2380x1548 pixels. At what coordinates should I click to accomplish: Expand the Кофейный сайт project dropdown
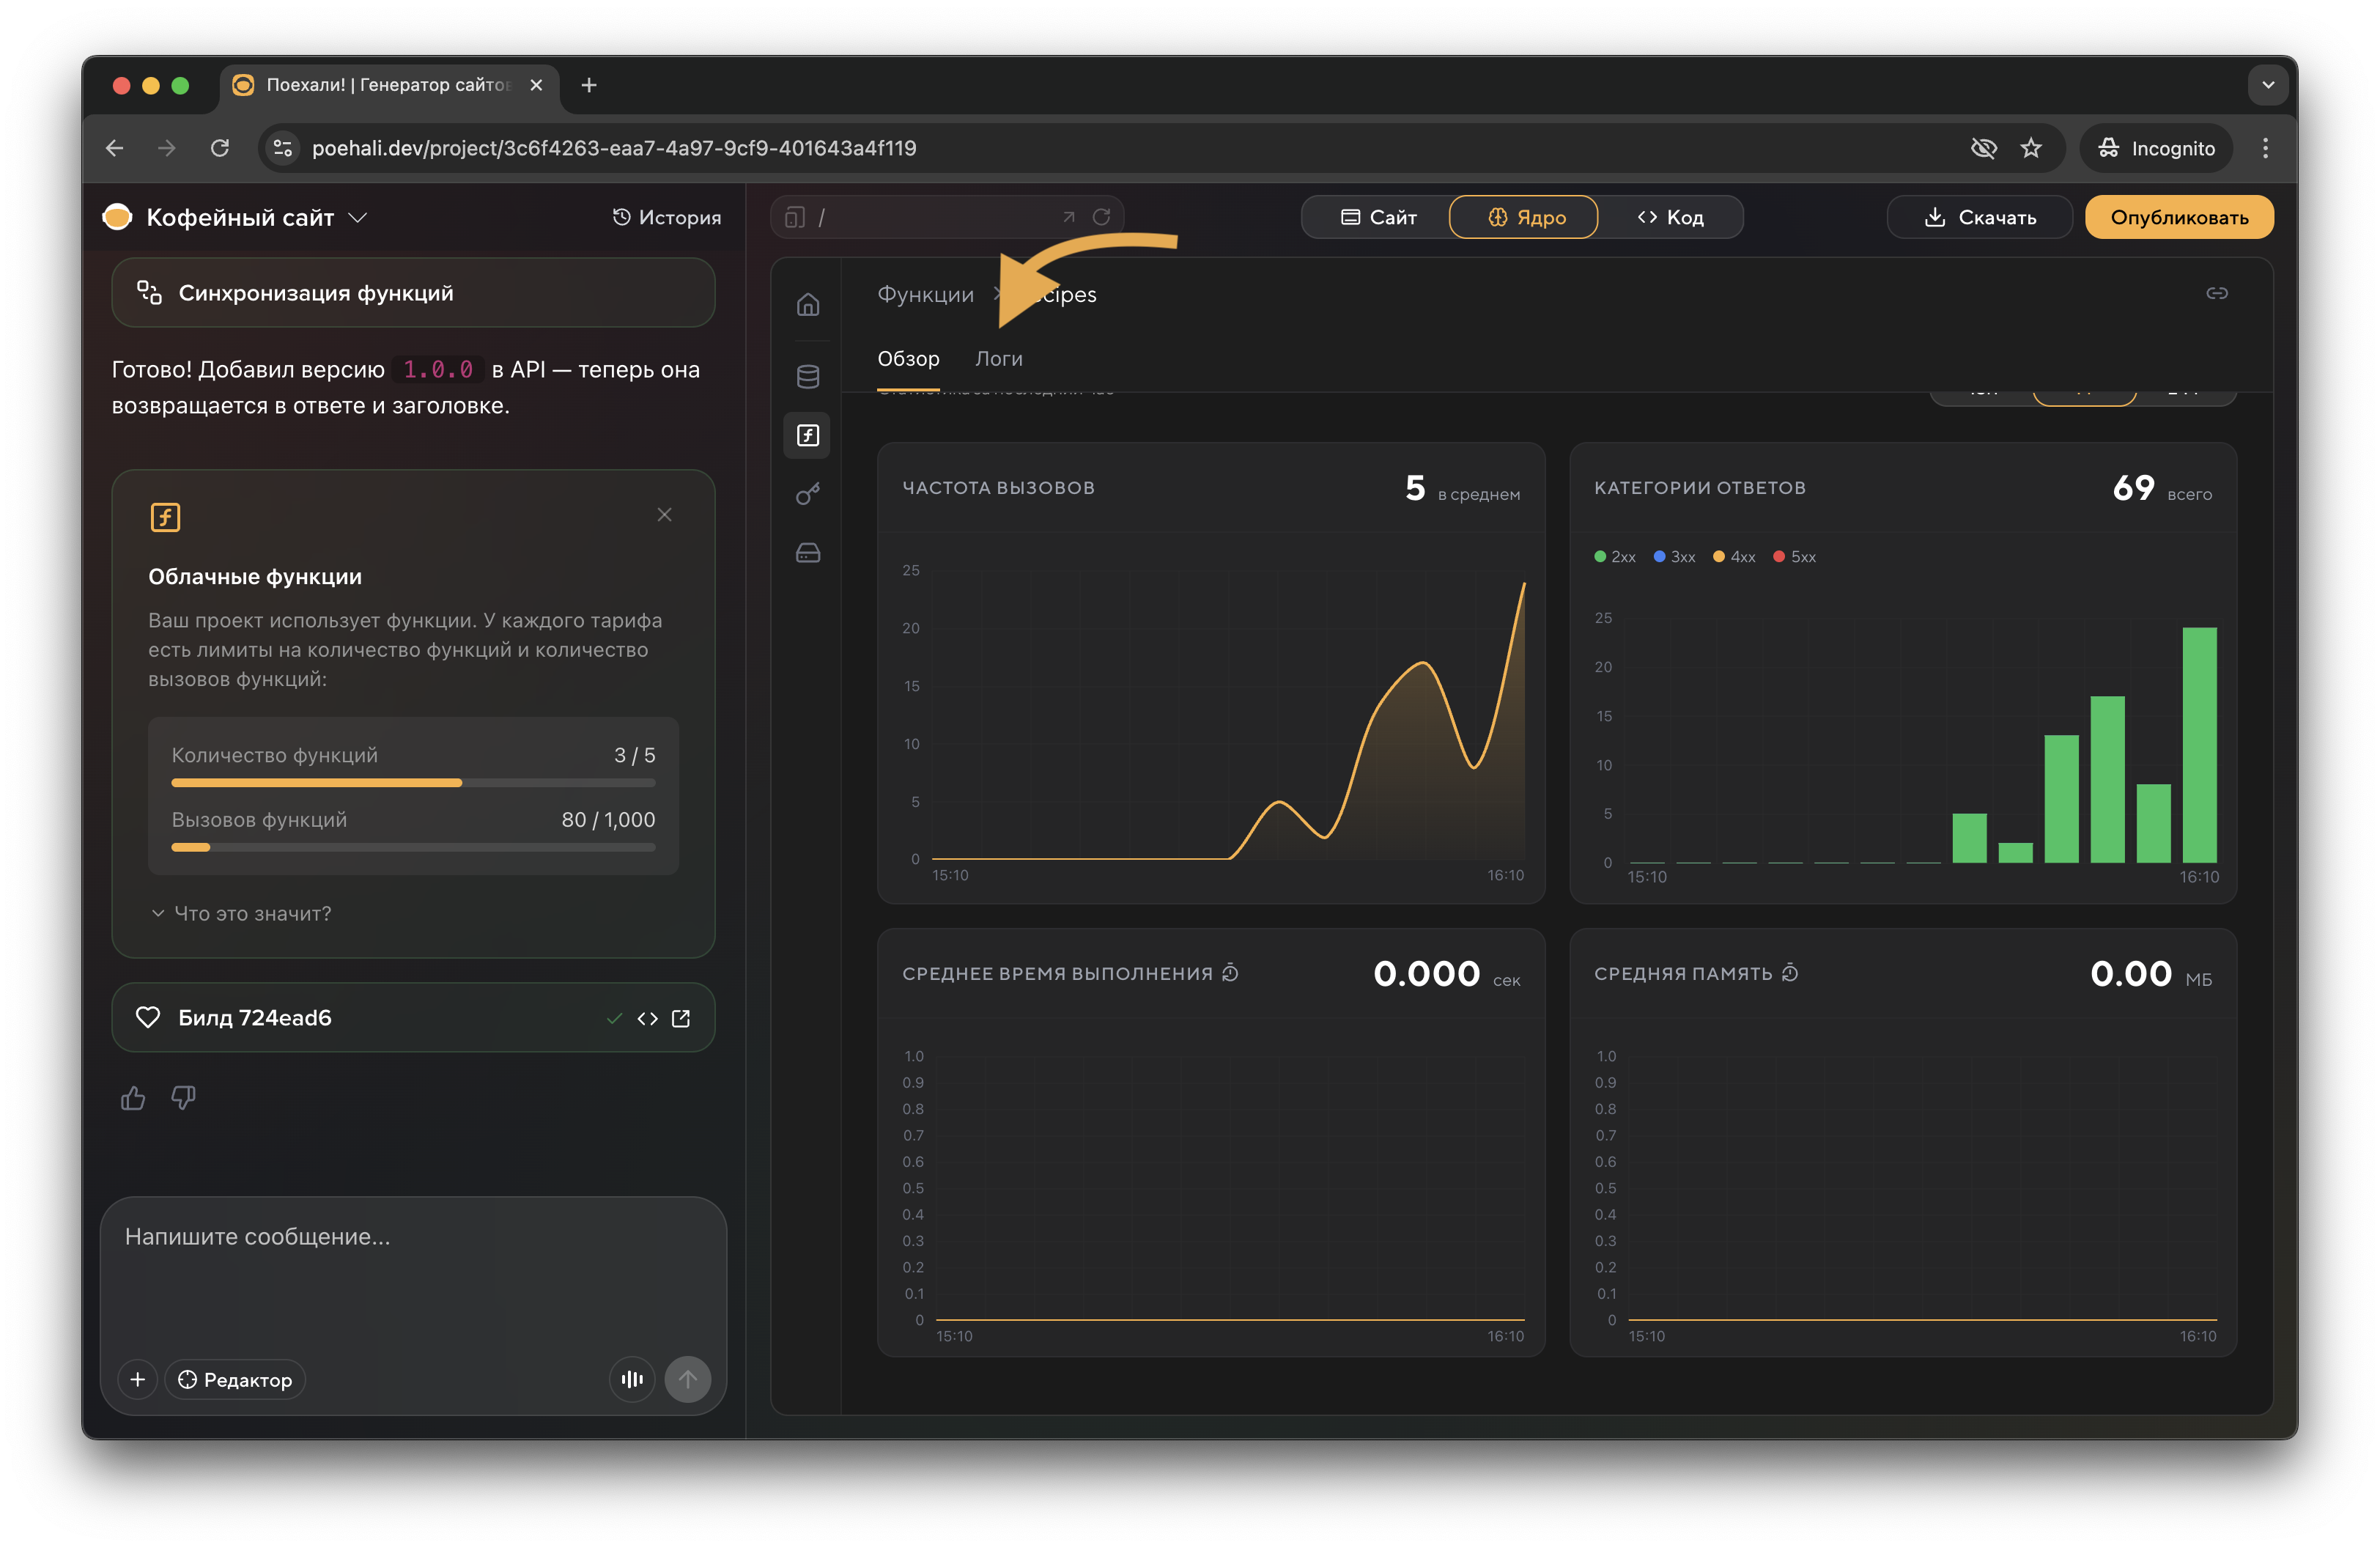point(358,217)
